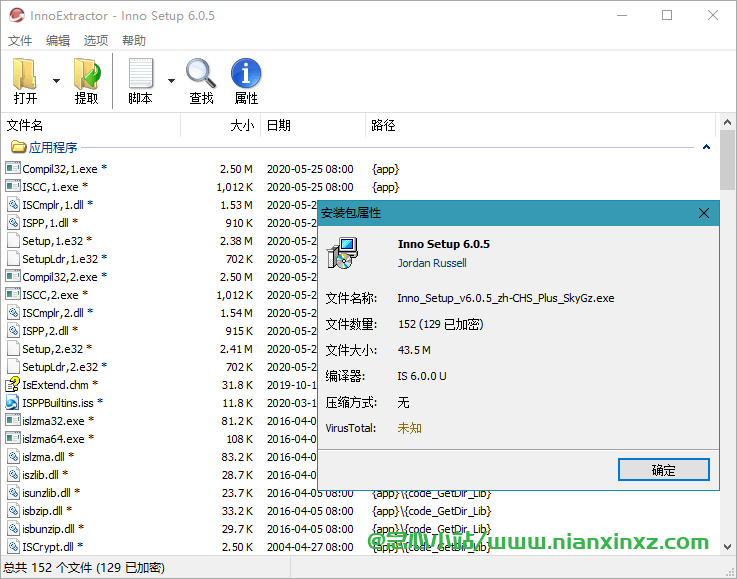Click the isbzip.dll date 2016-04-05 08:00
This screenshot has height=579, width=737.
pos(310,511)
